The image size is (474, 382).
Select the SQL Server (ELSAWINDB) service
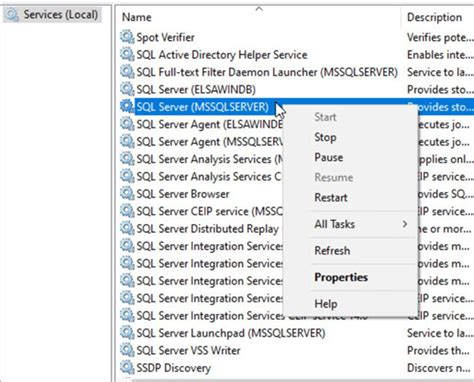point(196,89)
